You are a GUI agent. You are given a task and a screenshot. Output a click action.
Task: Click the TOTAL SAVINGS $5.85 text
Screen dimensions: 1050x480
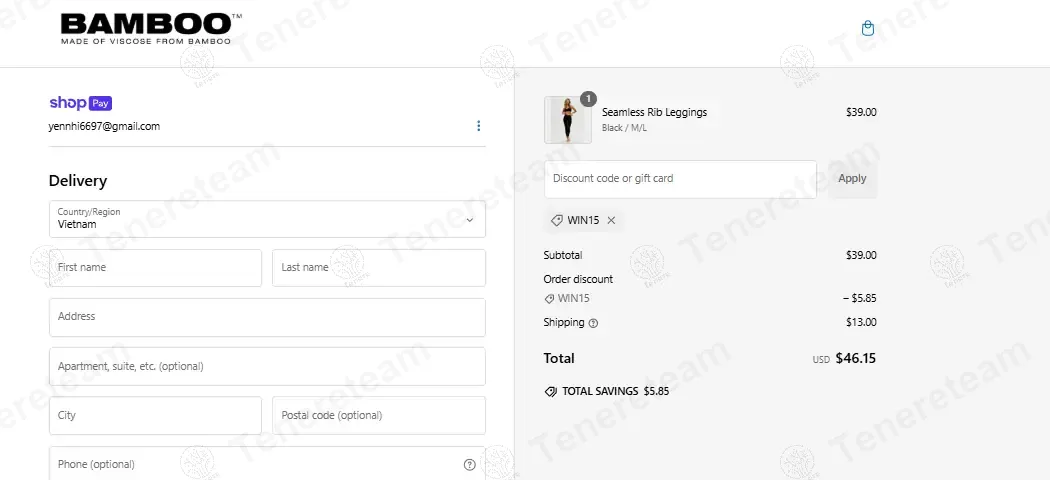(615, 392)
